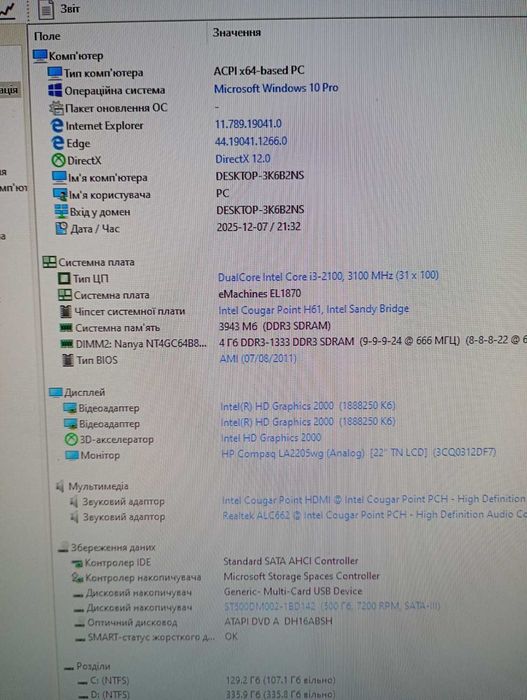
Task: Select the 3943 МБ (DDR3 SDRAM) value
Action: (x=275, y=326)
